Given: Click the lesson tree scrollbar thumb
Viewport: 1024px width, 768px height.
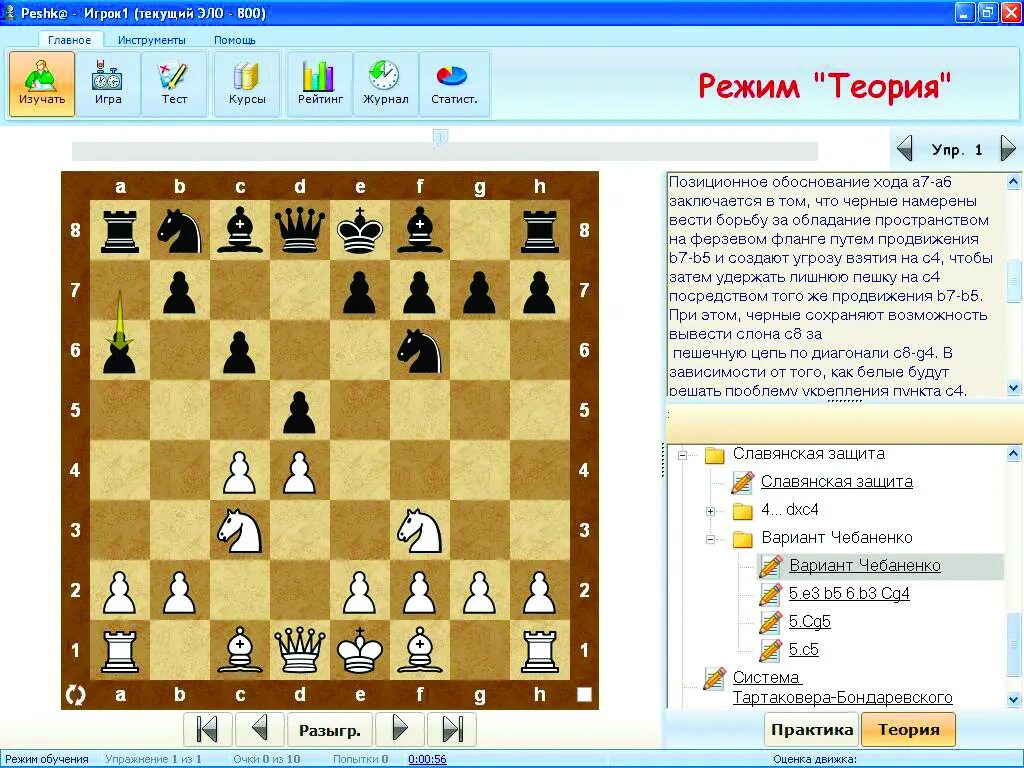Looking at the screenshot, I should click(x=1013, y=645).
